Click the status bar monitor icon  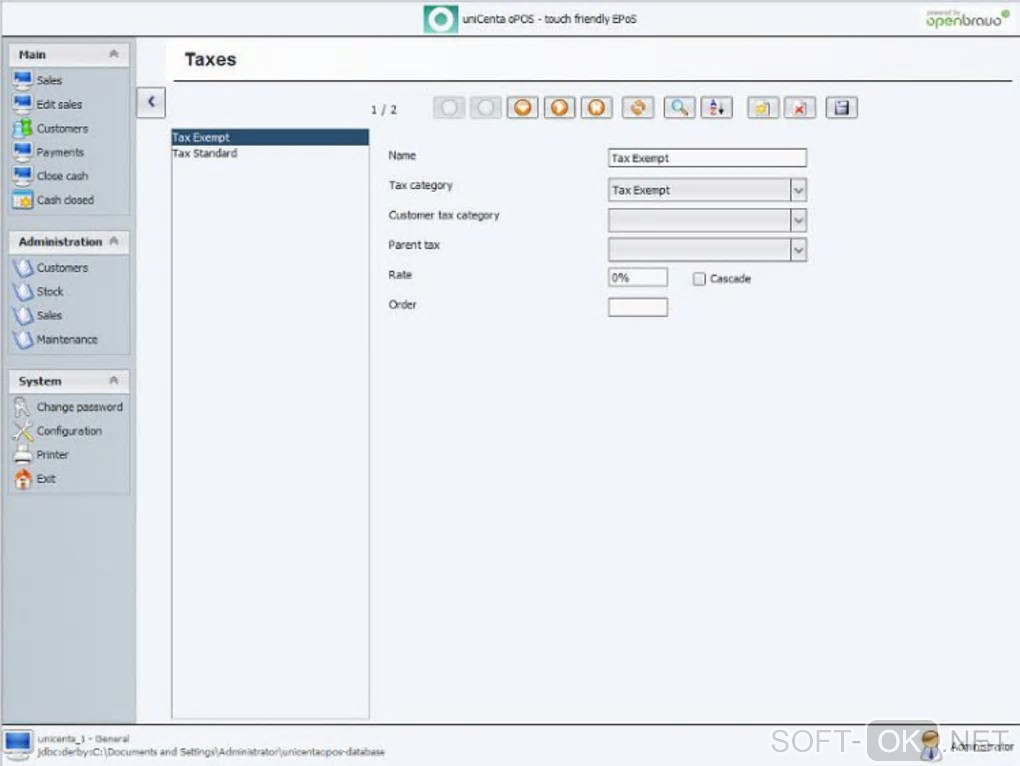tap(17, 745)
